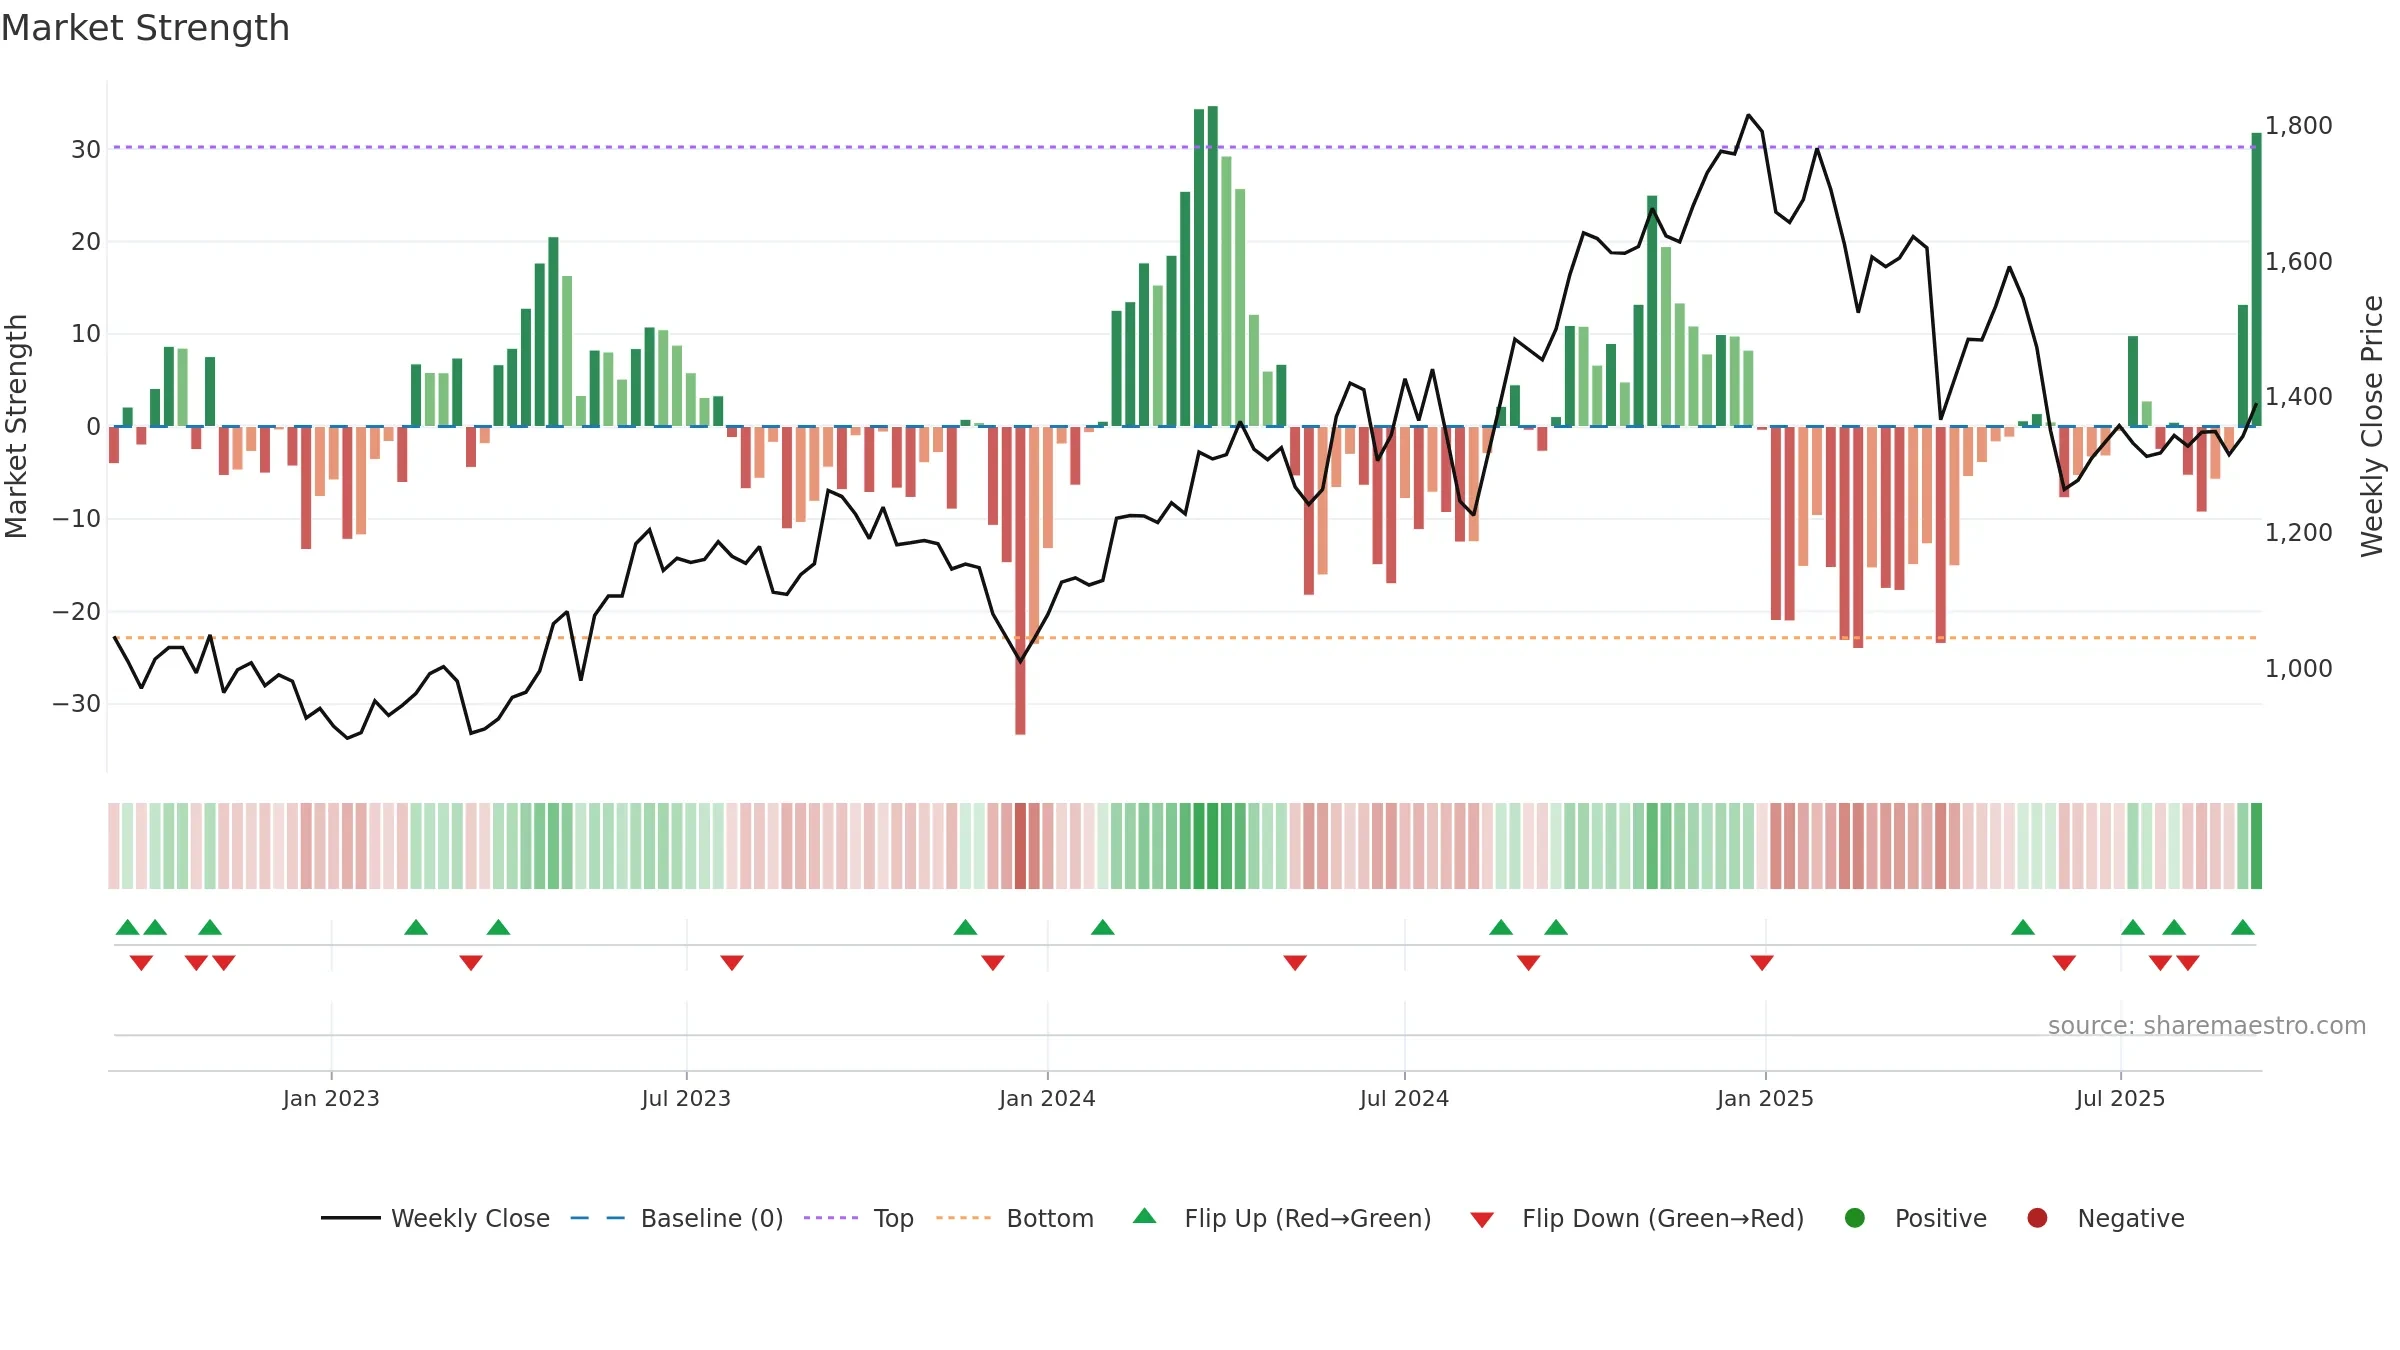Click the flip-up marker just after Jan 2024
The height and width of the screenshot is (1350, 2400).
1103,927
